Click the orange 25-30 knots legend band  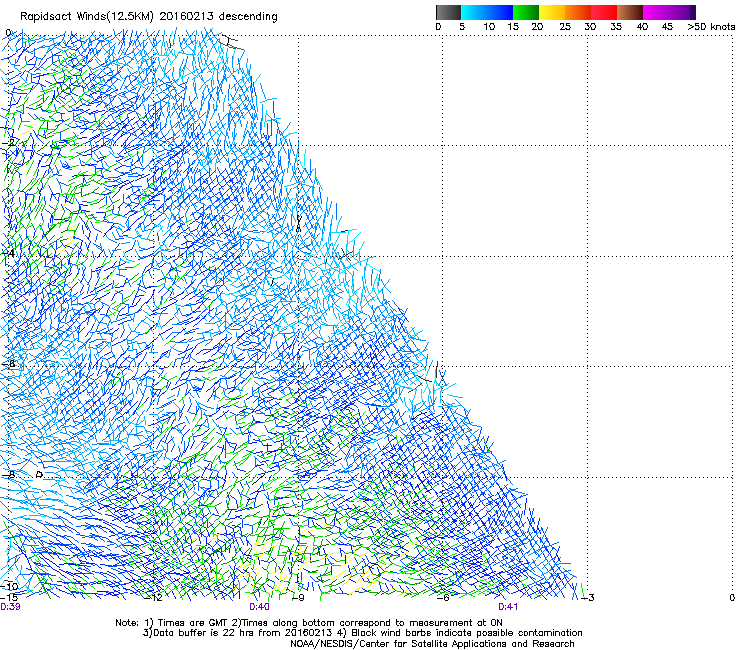(x=578, y=12)
